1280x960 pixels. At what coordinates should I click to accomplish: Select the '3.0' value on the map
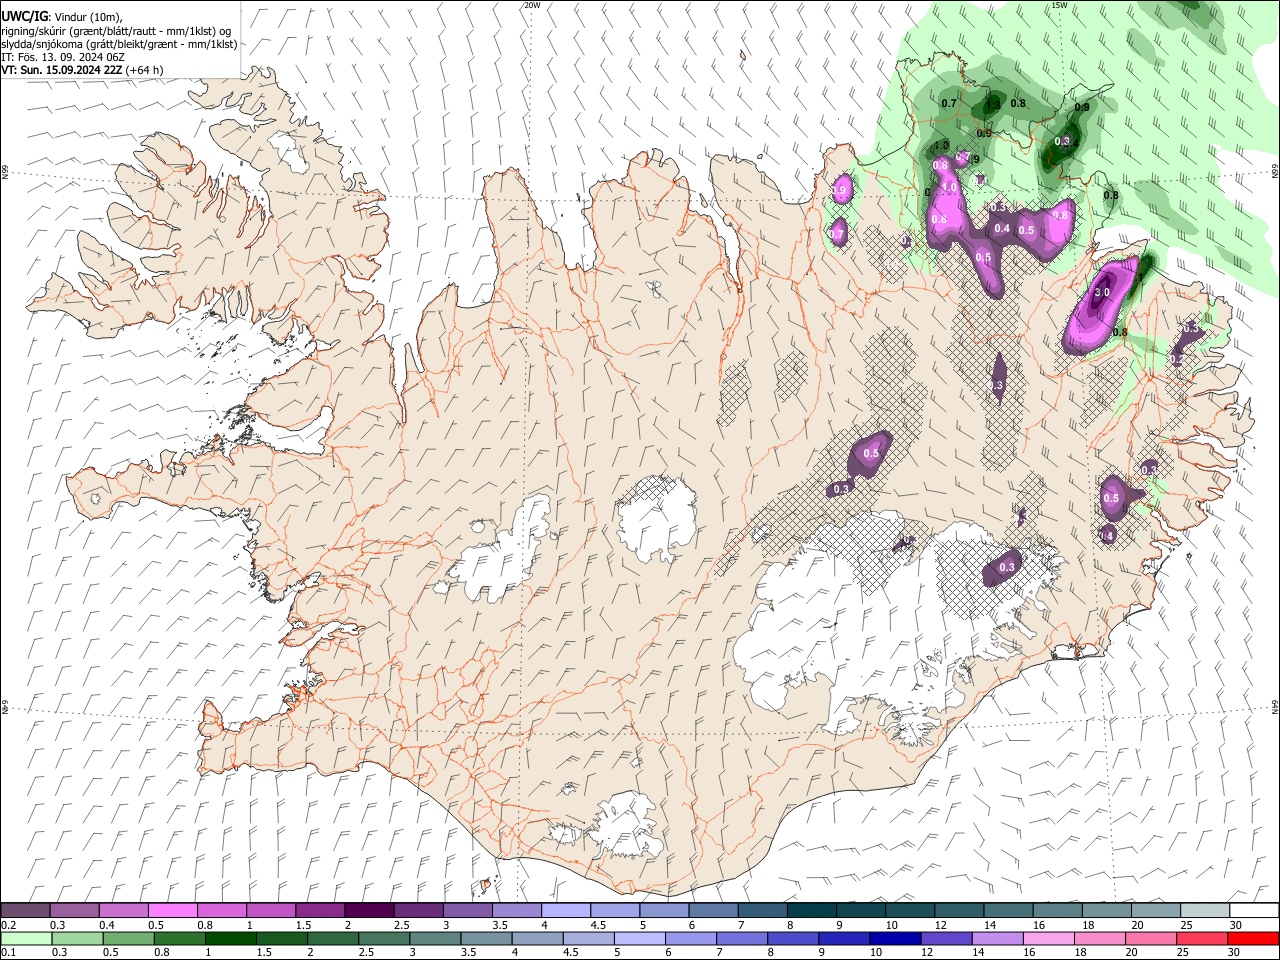[x=1102, y=292]
